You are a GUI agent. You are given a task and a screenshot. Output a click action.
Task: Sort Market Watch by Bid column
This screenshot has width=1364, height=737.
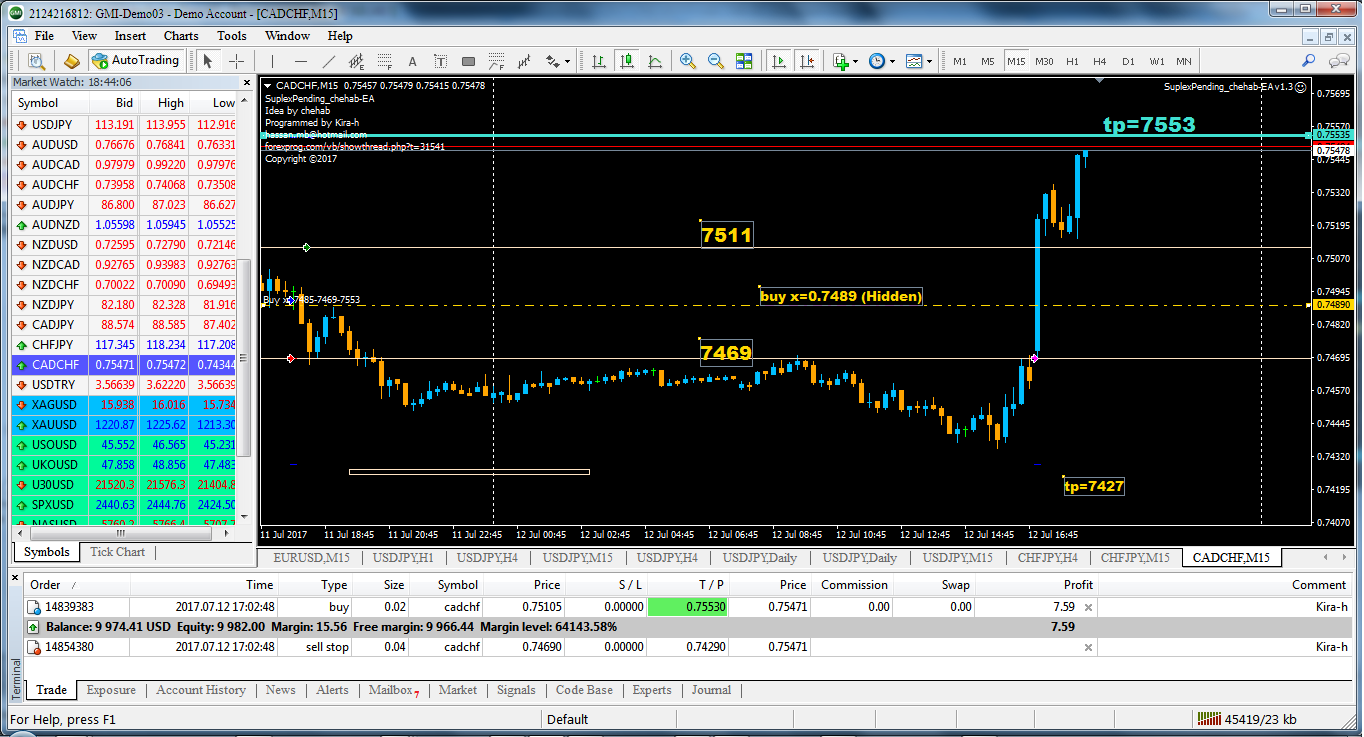coord(114,103)
